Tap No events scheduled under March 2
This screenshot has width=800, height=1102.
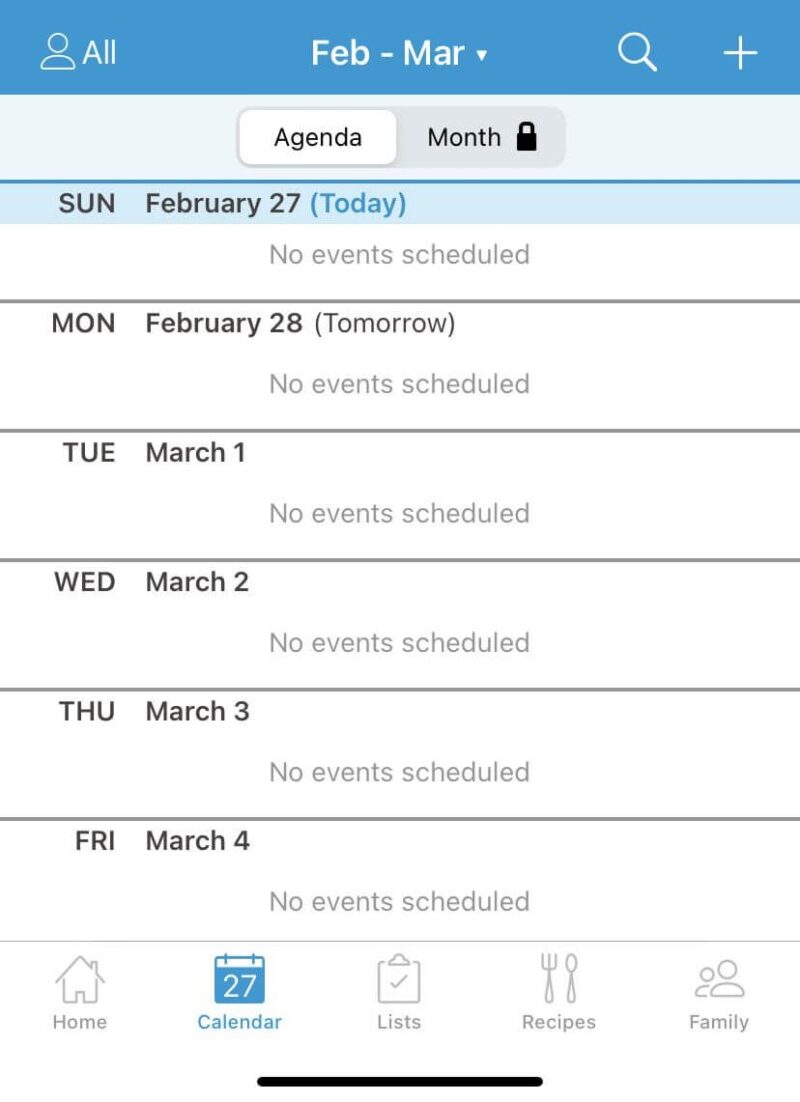point(399,643)
